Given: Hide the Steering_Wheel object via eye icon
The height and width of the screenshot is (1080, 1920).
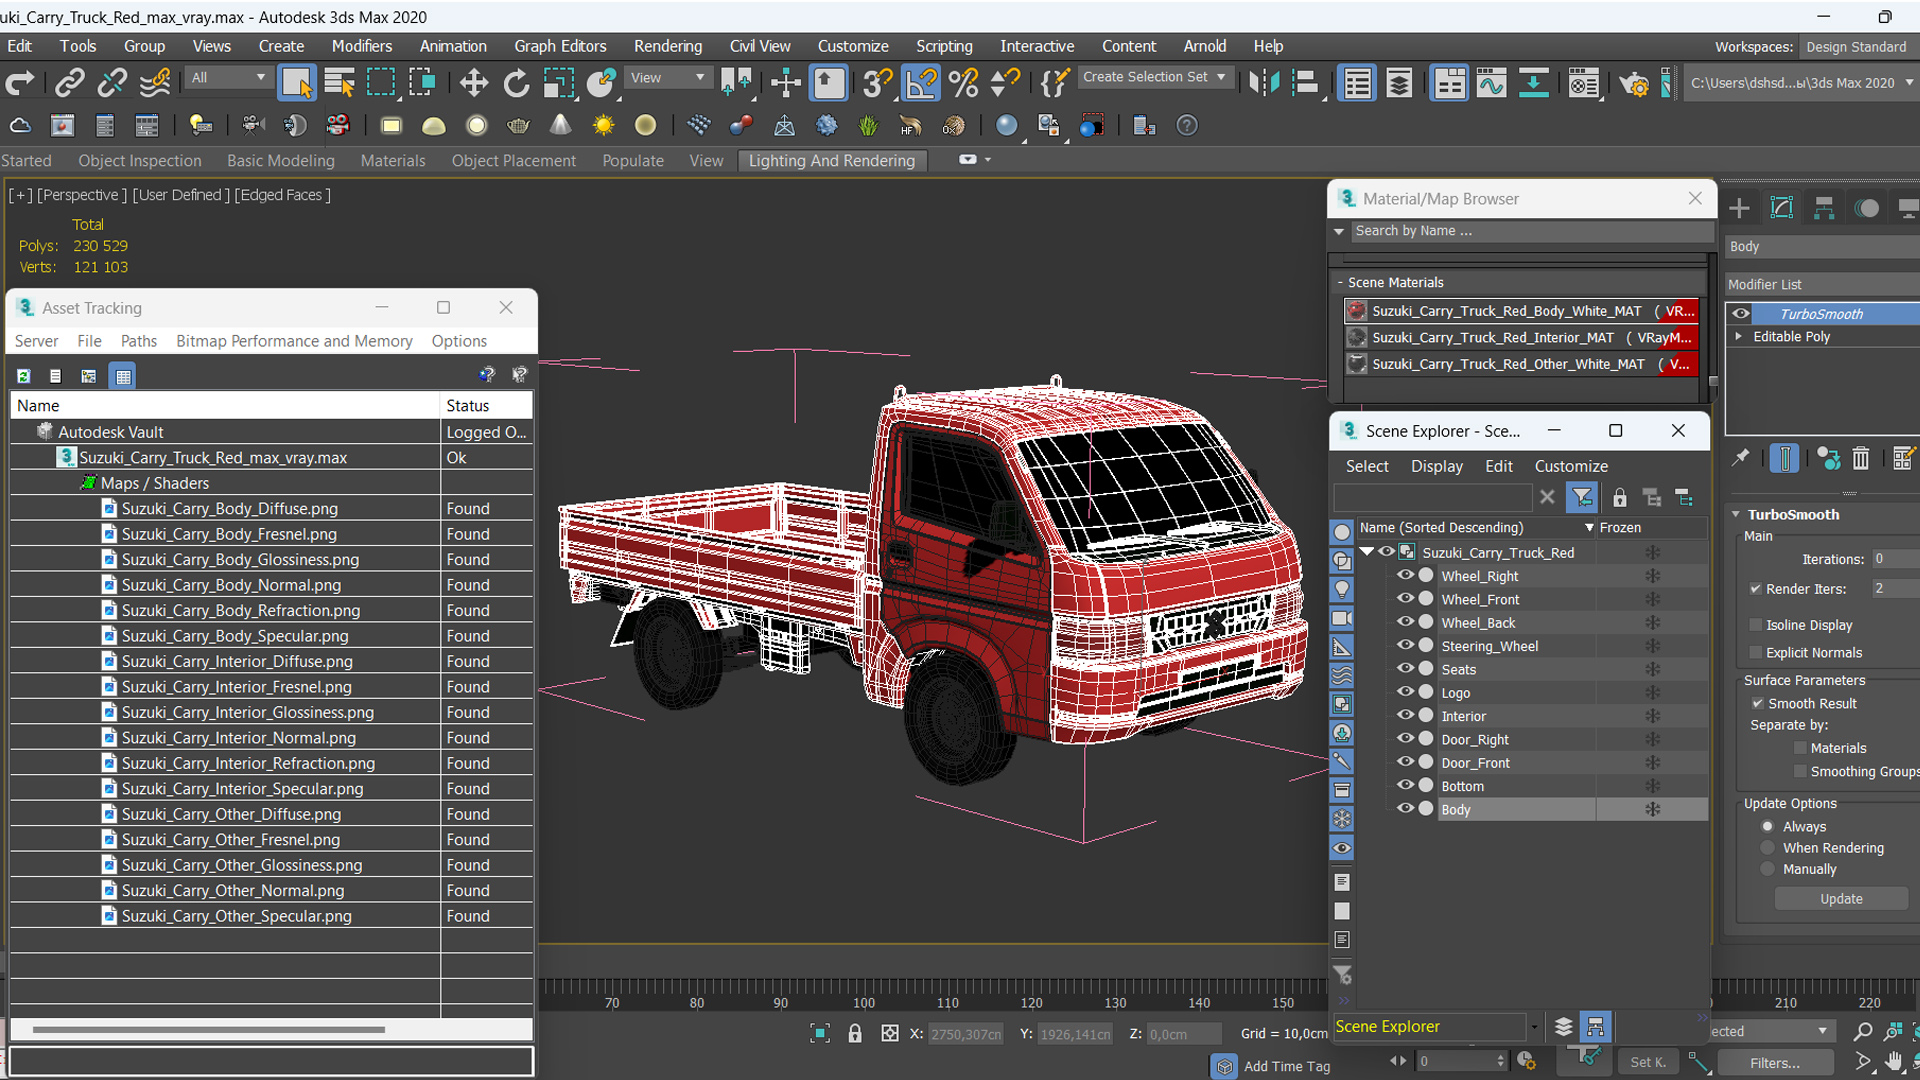Looking at the screenshot, I should click(x=1405, y=645).
